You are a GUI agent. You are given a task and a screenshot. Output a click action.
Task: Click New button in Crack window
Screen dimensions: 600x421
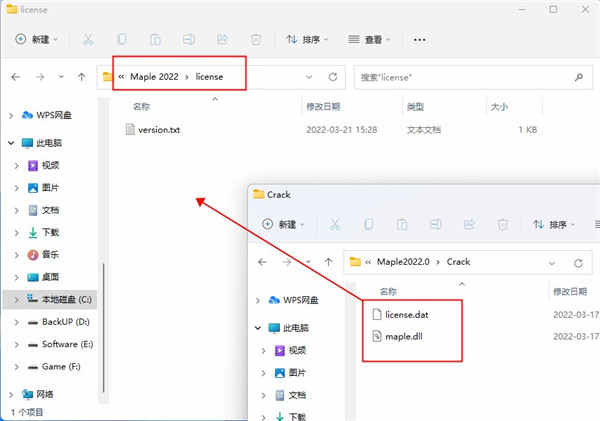point(283,224)
